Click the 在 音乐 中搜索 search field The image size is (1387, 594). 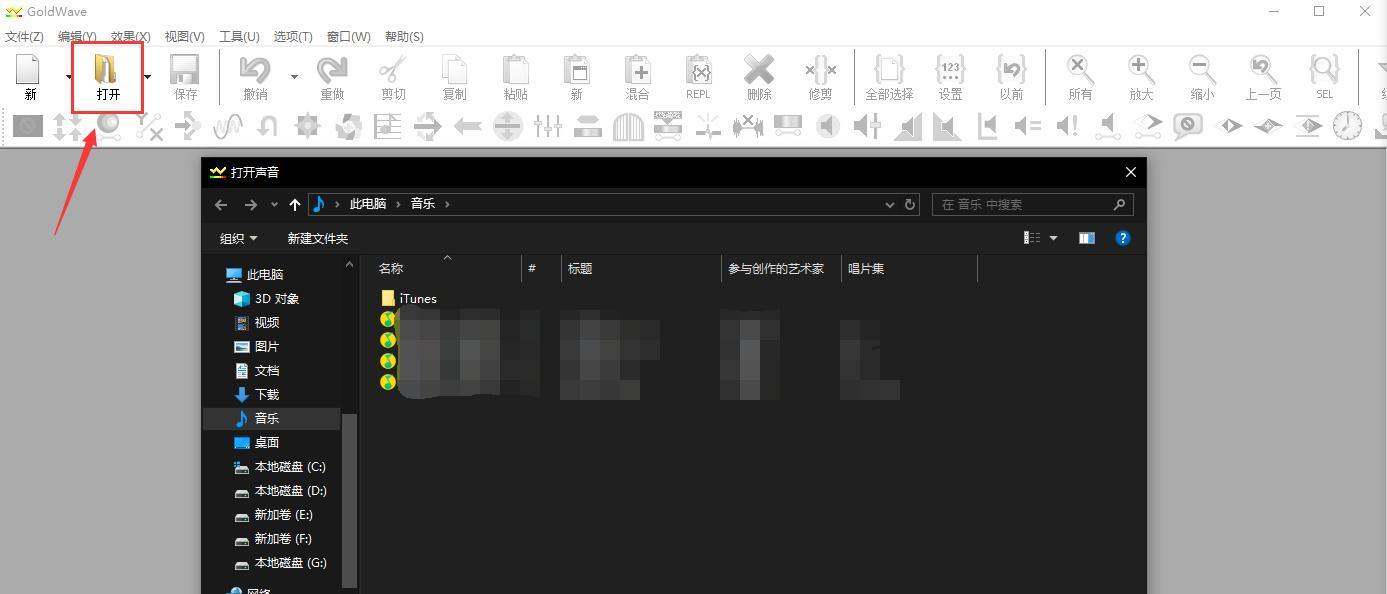(1032, 204)
